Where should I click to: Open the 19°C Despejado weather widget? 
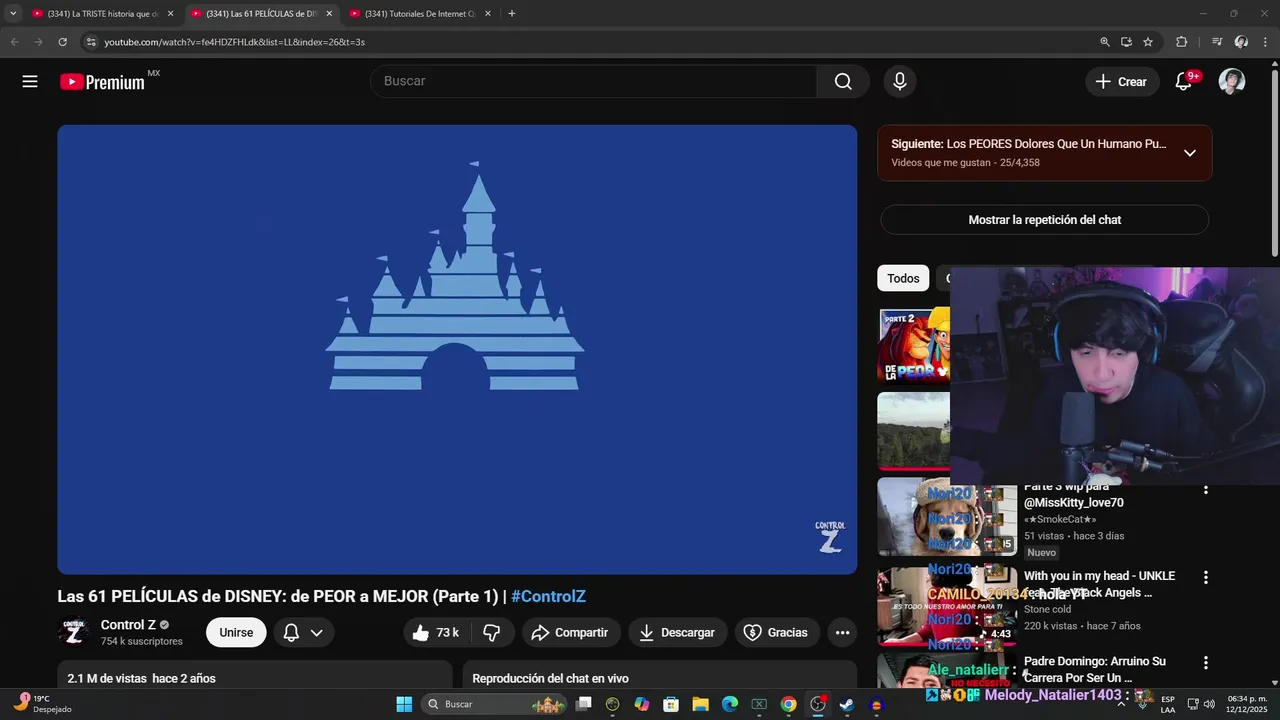42,704
